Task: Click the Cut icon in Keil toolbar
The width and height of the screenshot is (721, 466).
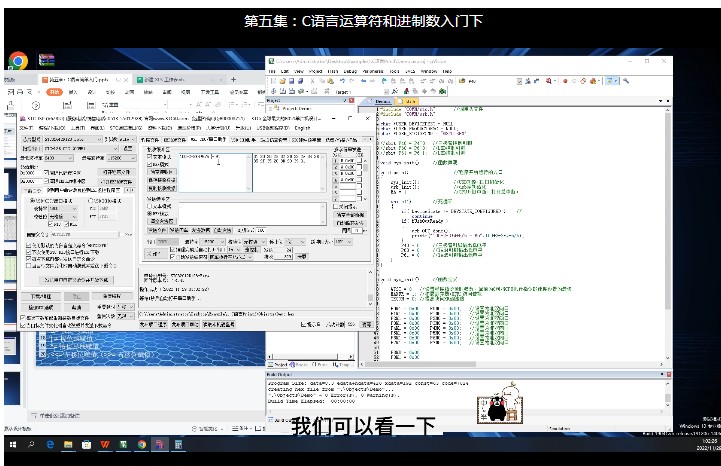Action: click(313, 81)
